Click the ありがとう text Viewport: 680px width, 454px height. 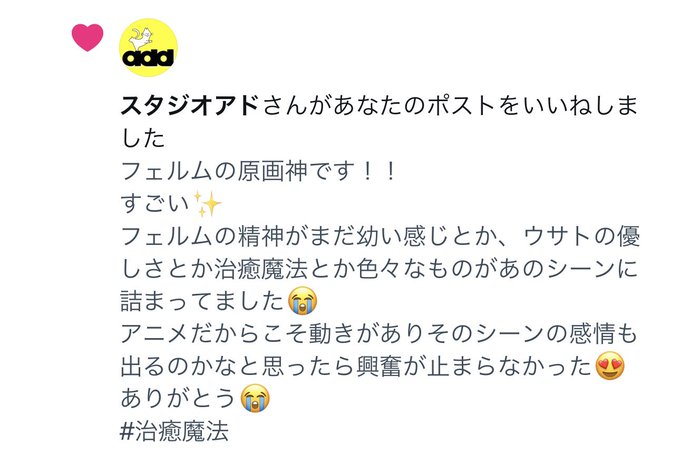pyautogui.click(x=179, y=398)
